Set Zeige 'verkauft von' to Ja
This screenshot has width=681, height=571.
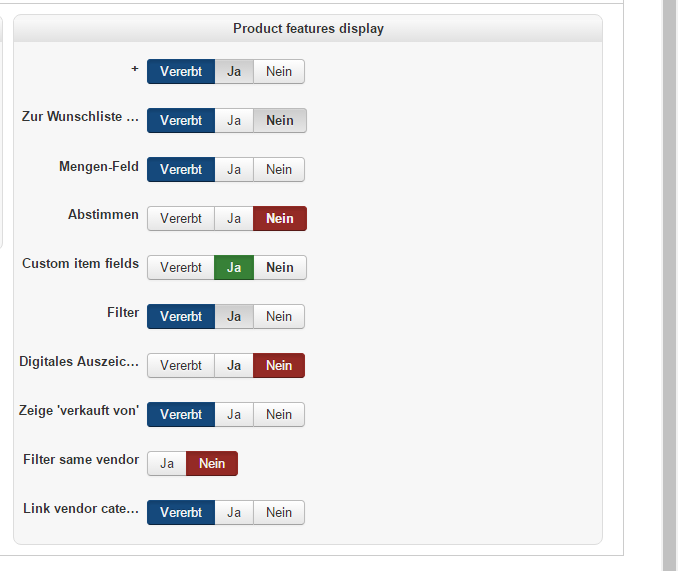coord(234,415)
